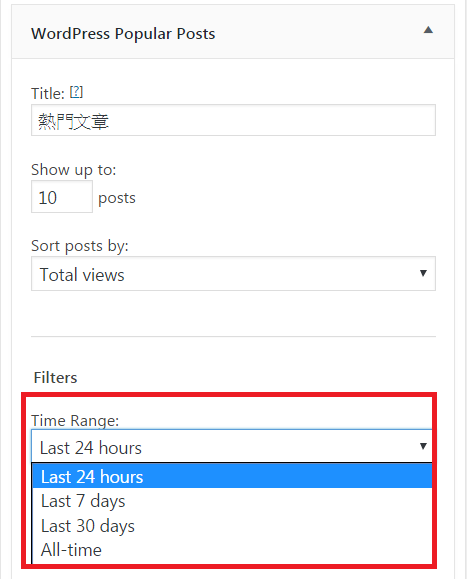Click the Time Range combo box showing its value

tap(232, 446)
